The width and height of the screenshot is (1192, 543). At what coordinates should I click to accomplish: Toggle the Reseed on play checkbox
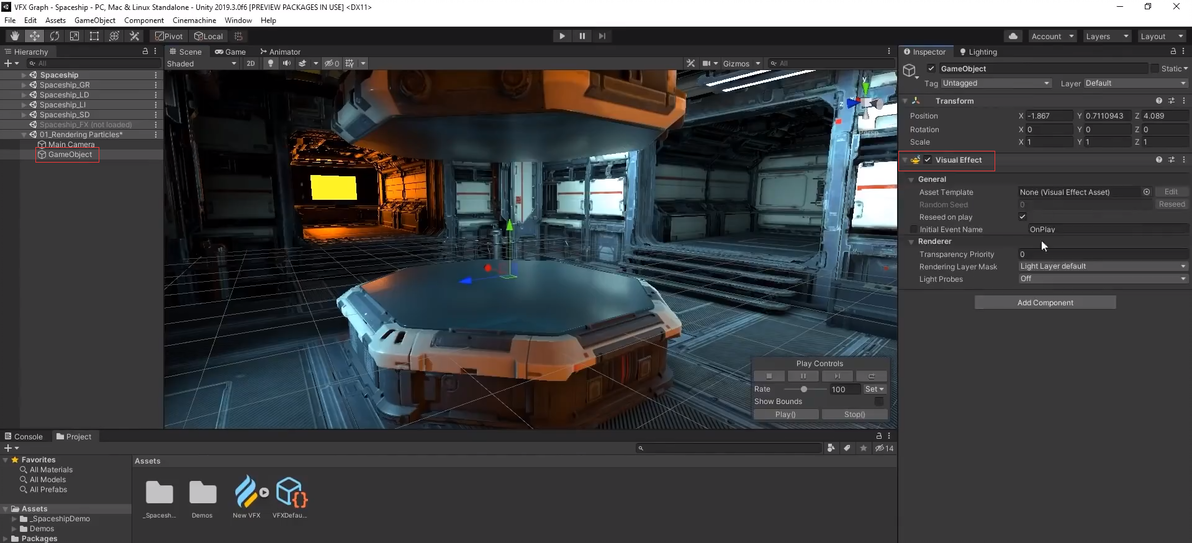pyautogui.click(x=1022, y=217)
